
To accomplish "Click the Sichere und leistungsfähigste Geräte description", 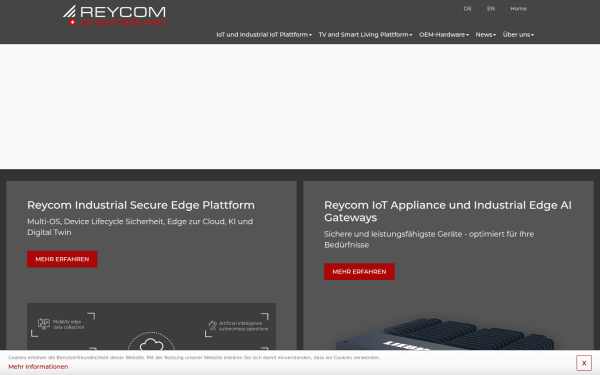I will coord(429,240).
